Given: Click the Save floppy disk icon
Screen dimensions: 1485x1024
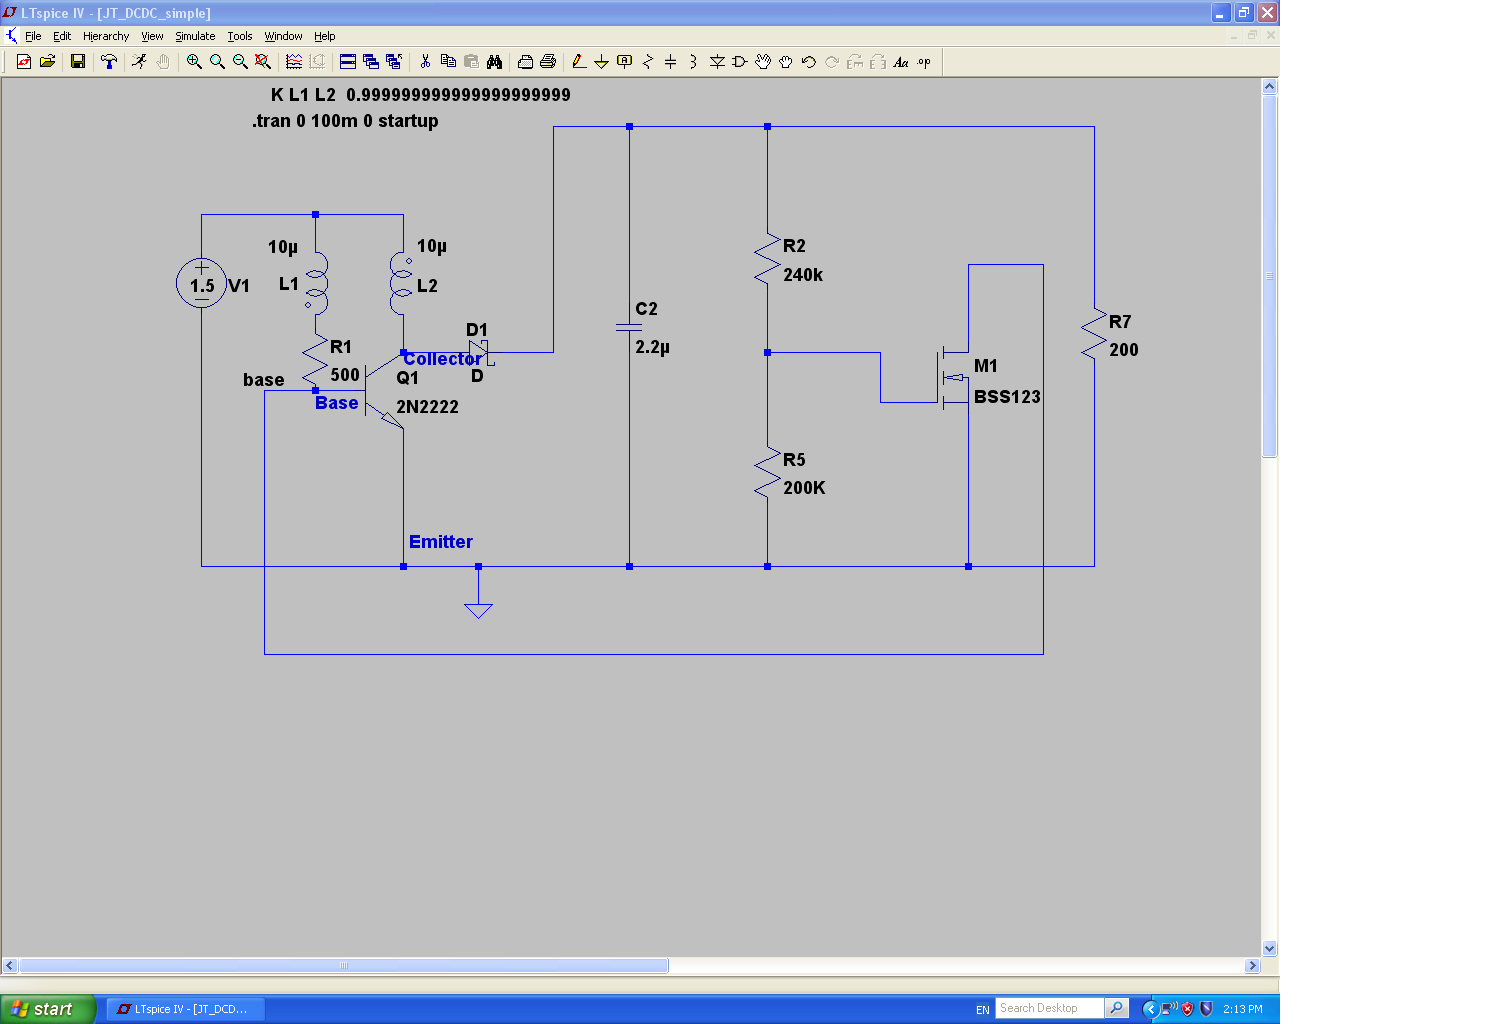Looking at the screenshot, I should point(77,62).
